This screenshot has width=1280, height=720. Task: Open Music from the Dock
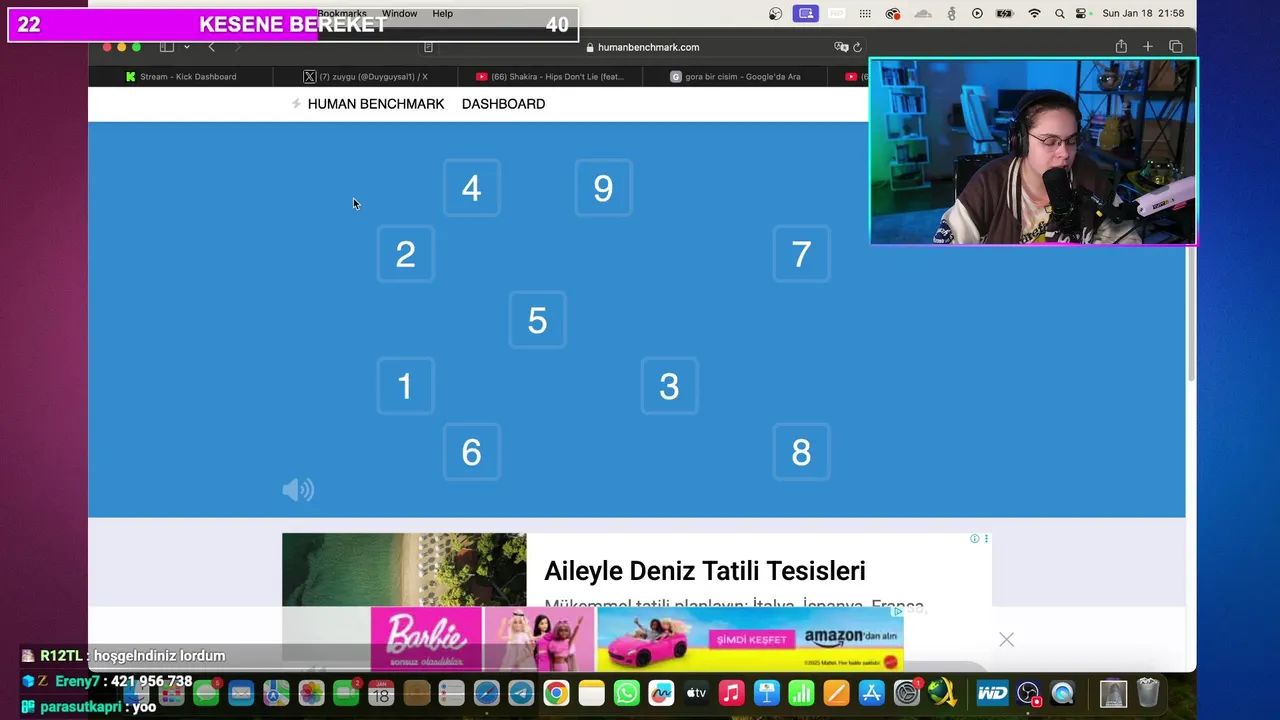pyautogui.click(x=731, y=693)
